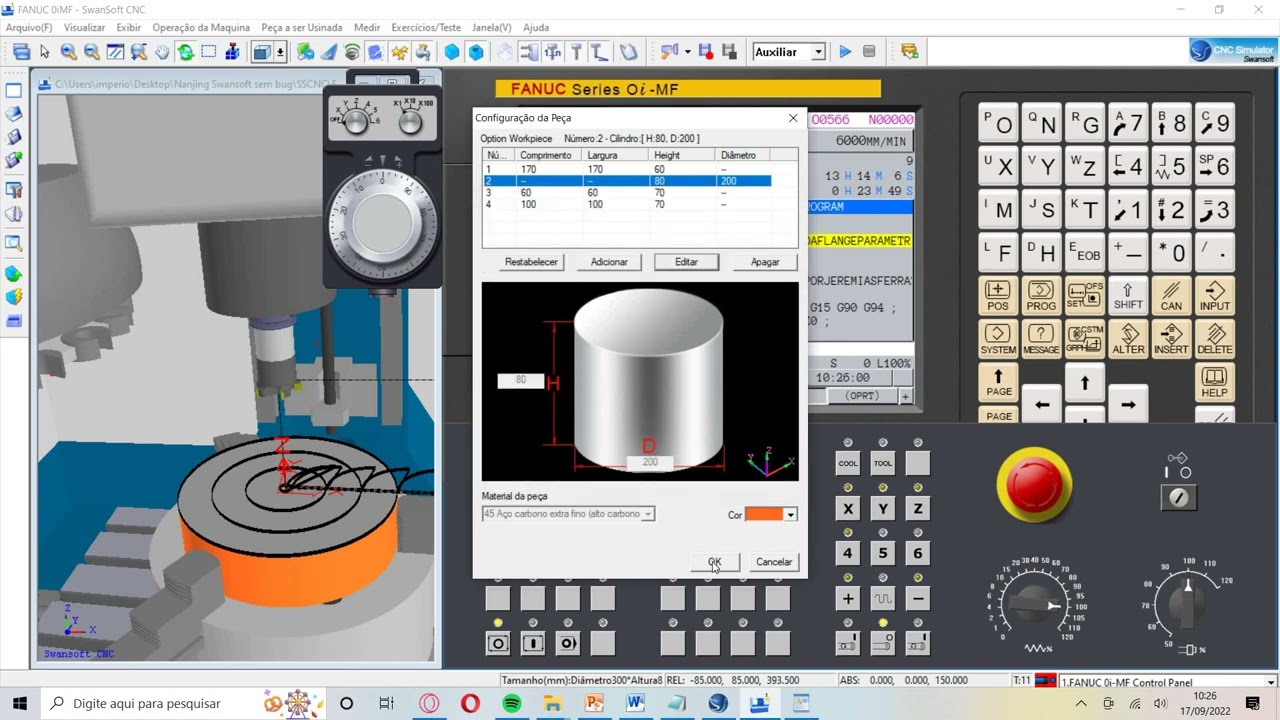Select the Z axis button
This screenshot has width=1280, height=720.
(x=918, y=509)
